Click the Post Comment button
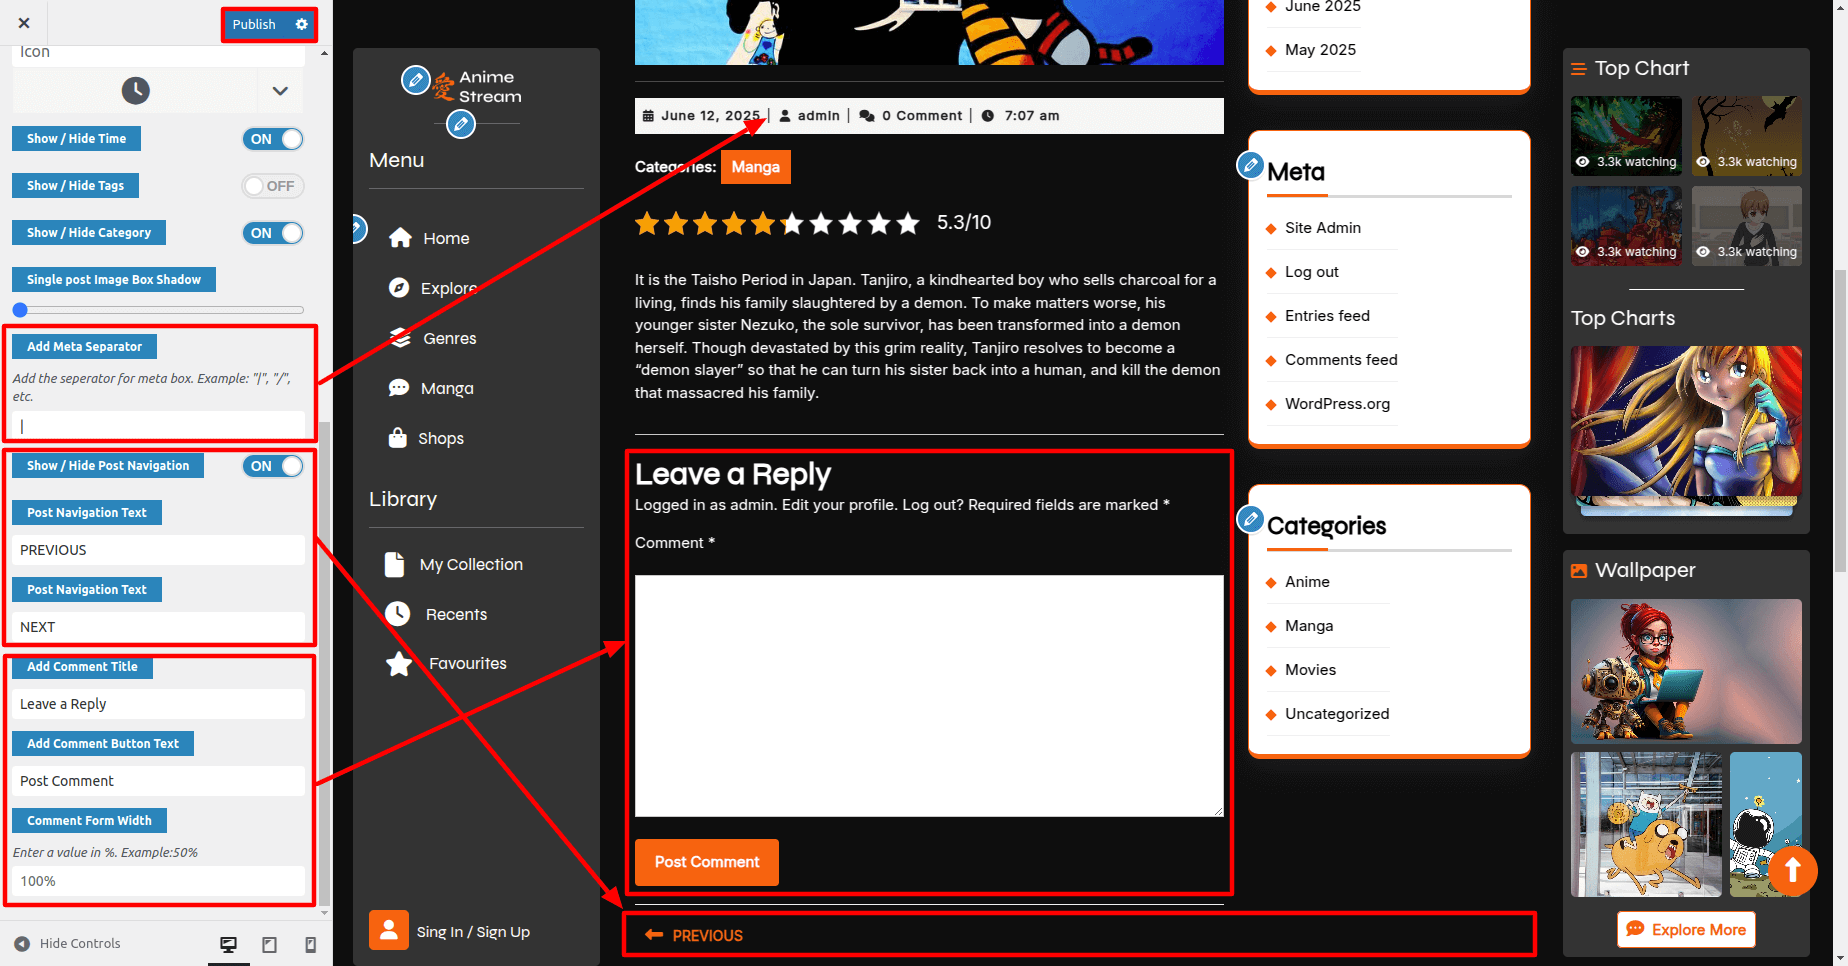1848x966 pixels. click(x=706, y=862)
